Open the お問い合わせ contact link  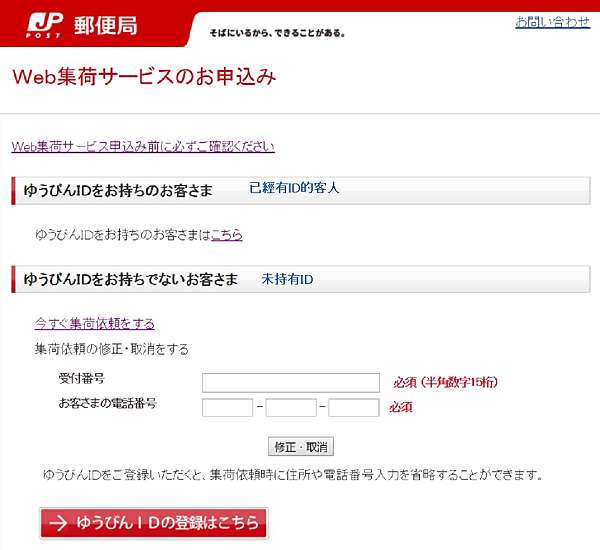tap(553, 22)
